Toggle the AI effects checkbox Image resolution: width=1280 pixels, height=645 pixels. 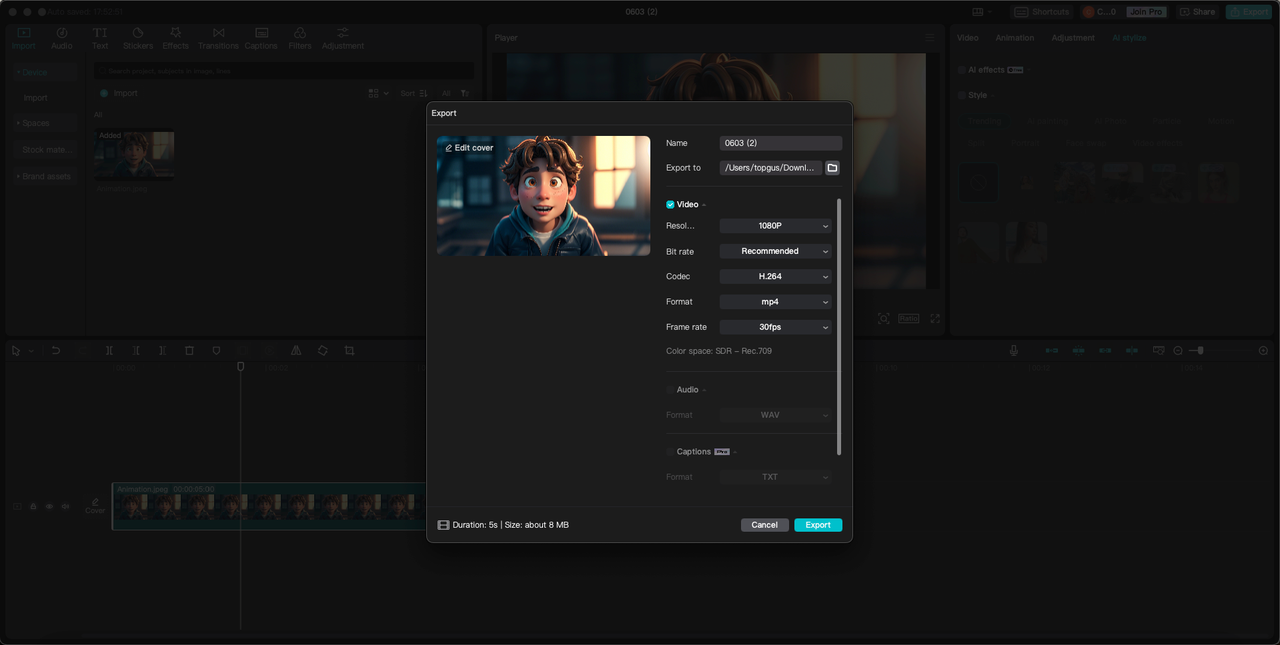(962, 70)
